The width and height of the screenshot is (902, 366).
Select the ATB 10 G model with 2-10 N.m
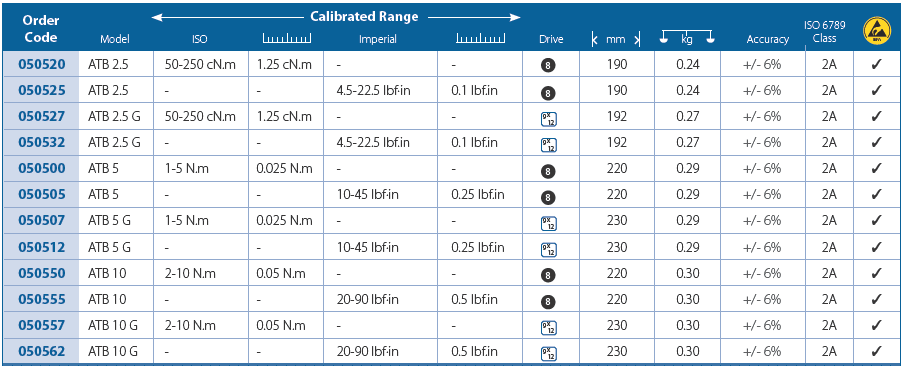point(113,325)
